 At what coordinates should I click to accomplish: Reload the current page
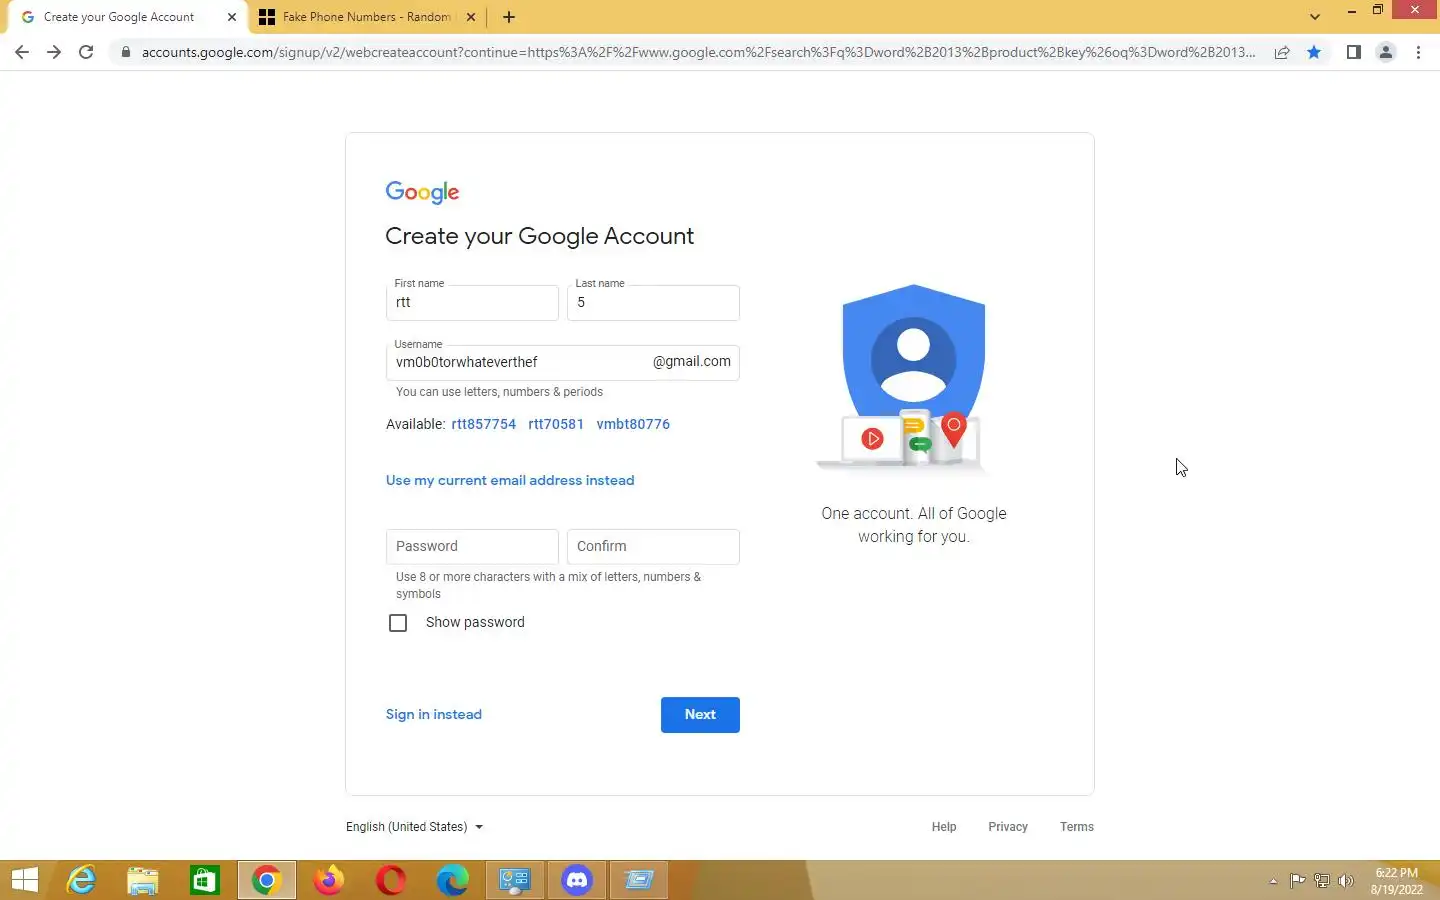pos(86,52)
